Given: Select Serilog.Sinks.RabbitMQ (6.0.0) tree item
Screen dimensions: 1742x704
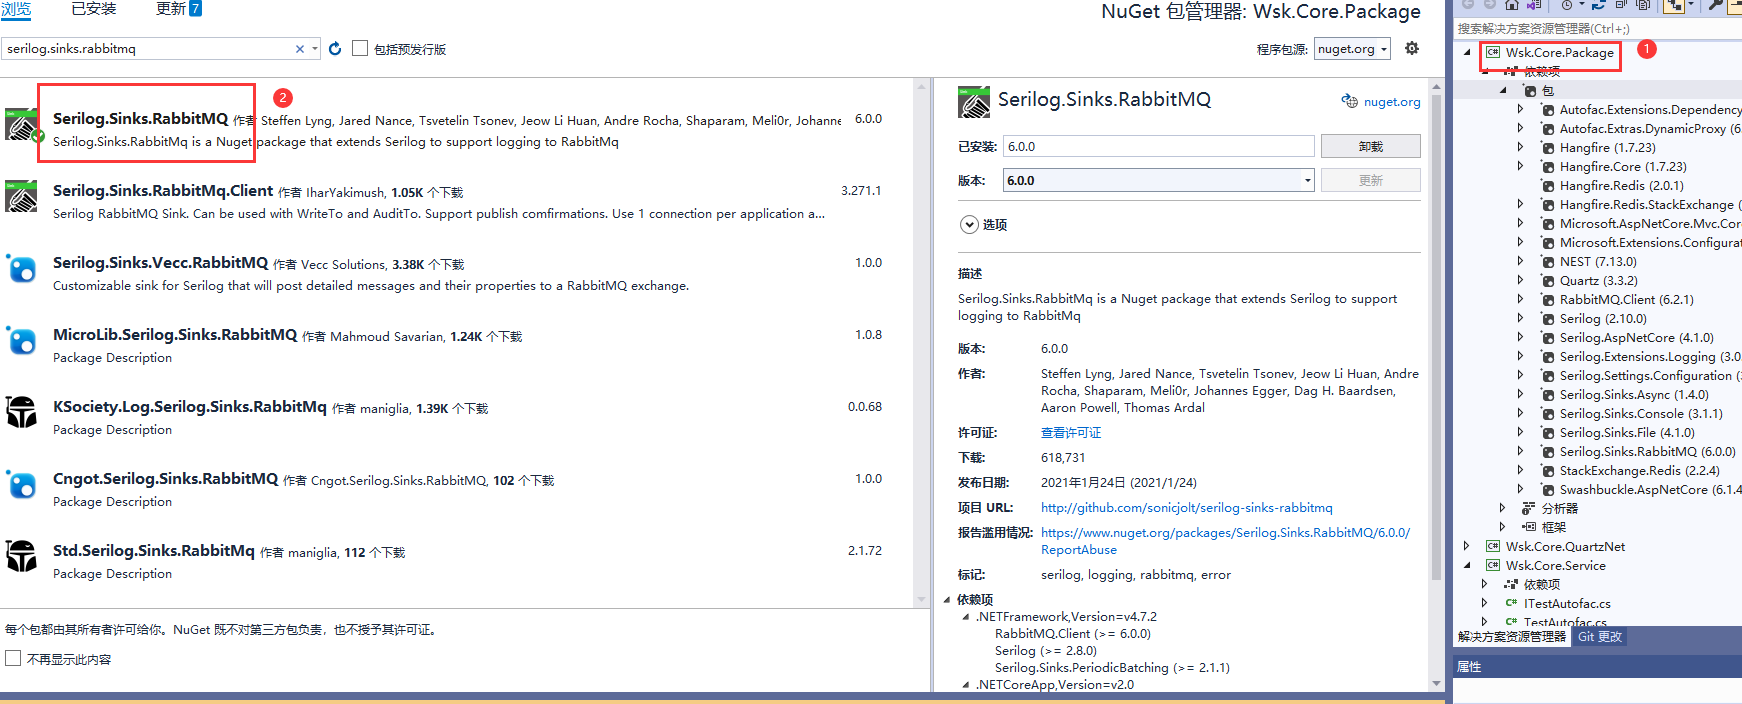Looking at the screenshot, I should coord(1647,451).
